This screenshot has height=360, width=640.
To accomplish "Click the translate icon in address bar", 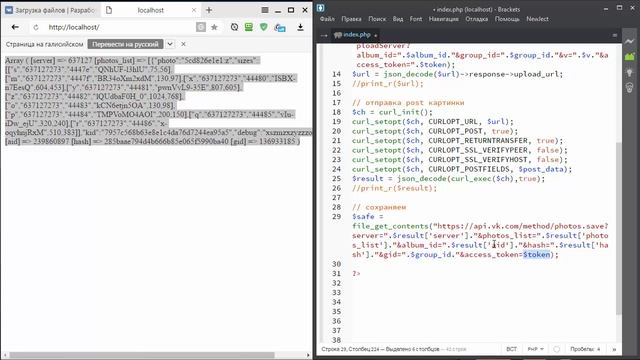I will click(x=201, y=27).
